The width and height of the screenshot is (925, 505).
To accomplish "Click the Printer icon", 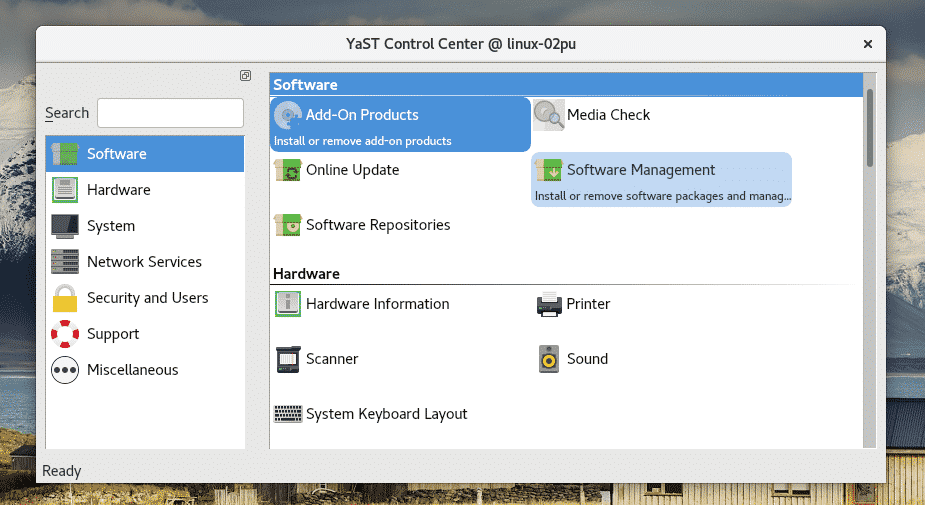I will 549,304.
